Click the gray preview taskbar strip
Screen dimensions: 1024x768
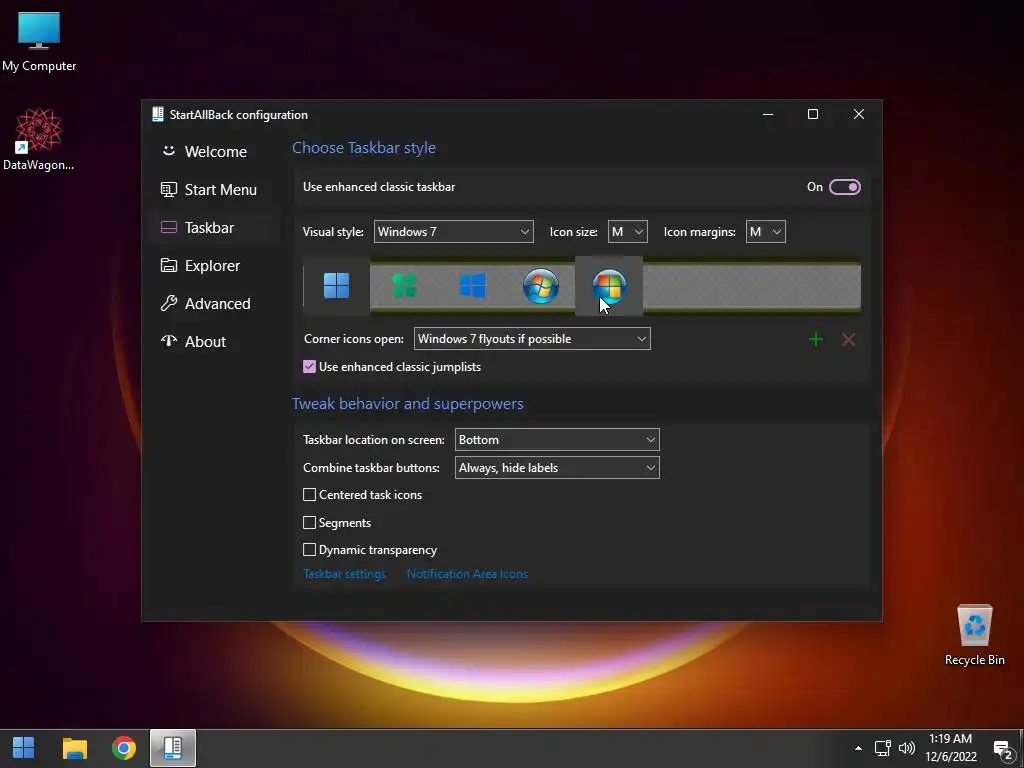coord(751,286)
